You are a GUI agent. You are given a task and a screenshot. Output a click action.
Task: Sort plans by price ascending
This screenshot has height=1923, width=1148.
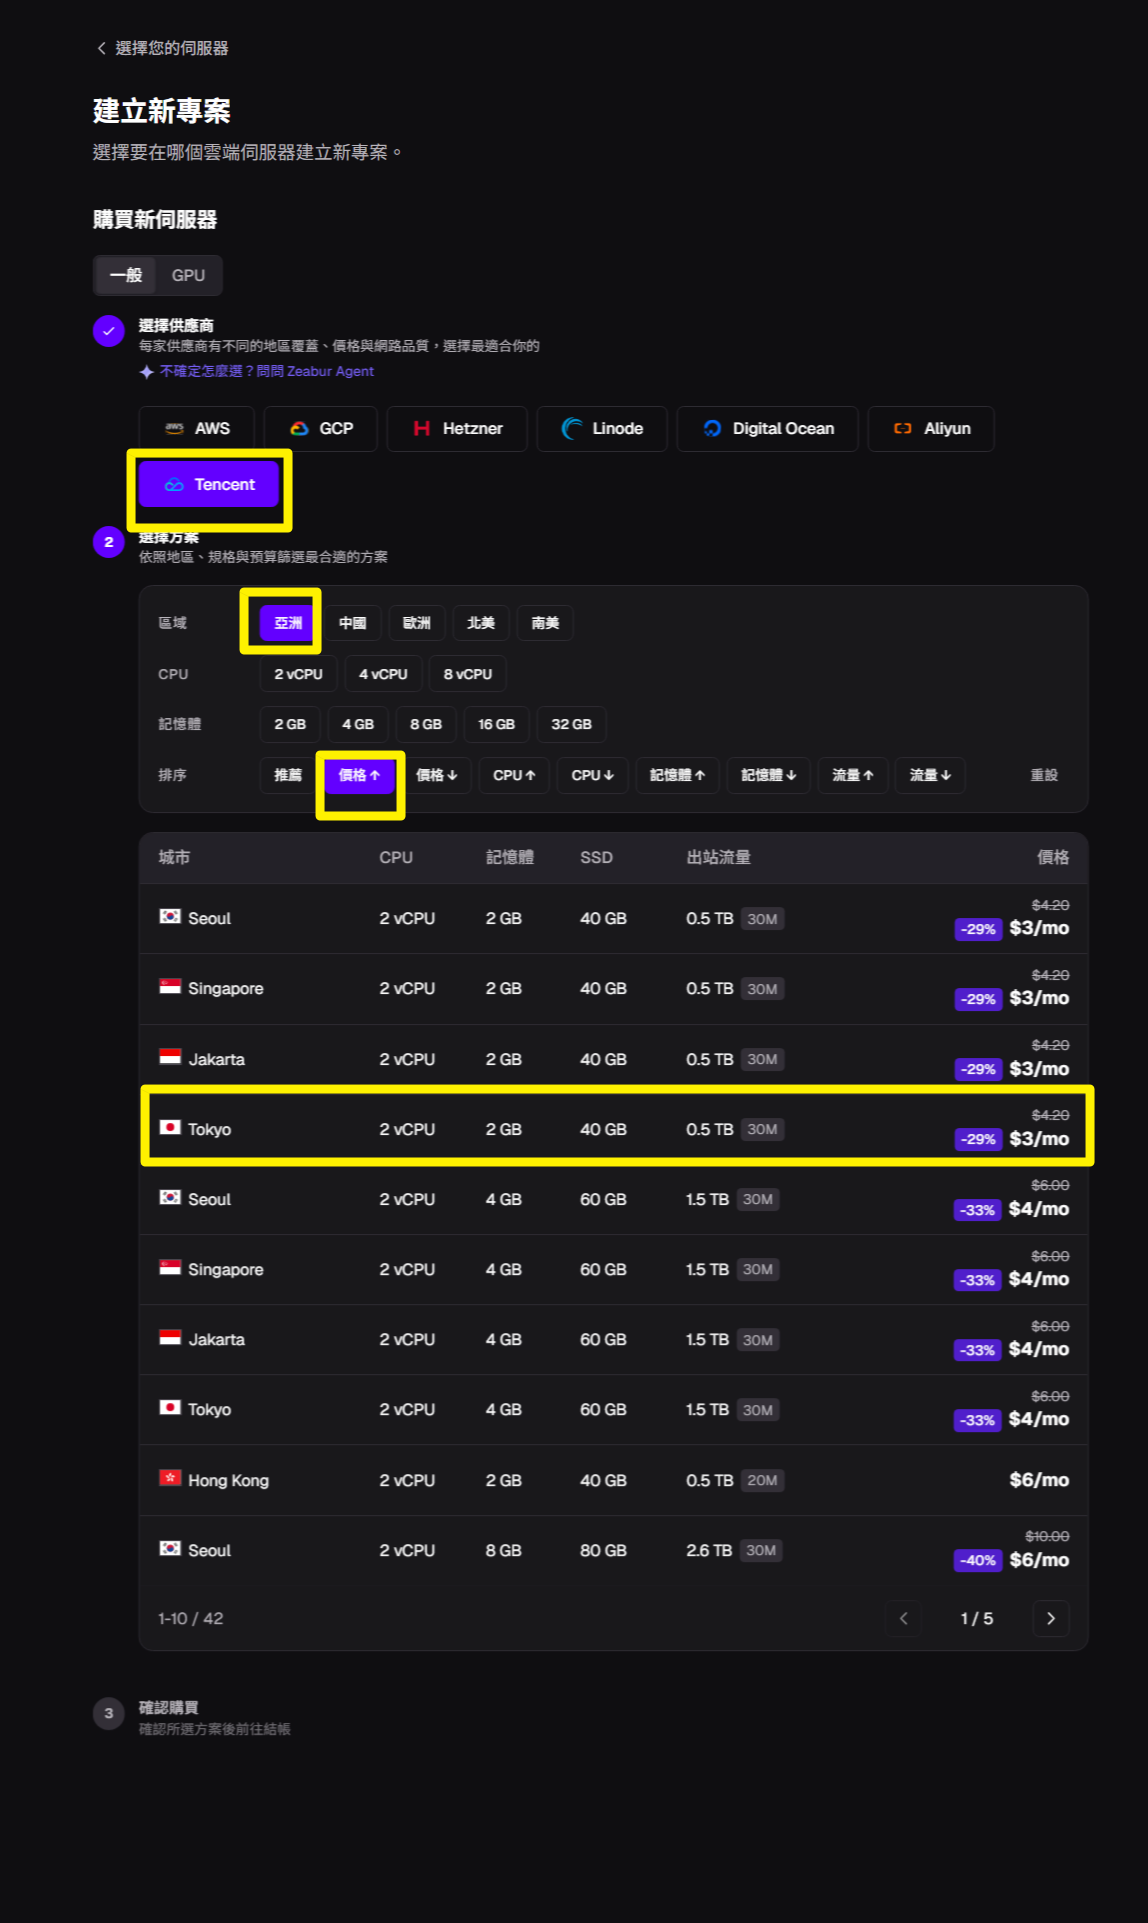pyautogui.click(x=359, y=775)
